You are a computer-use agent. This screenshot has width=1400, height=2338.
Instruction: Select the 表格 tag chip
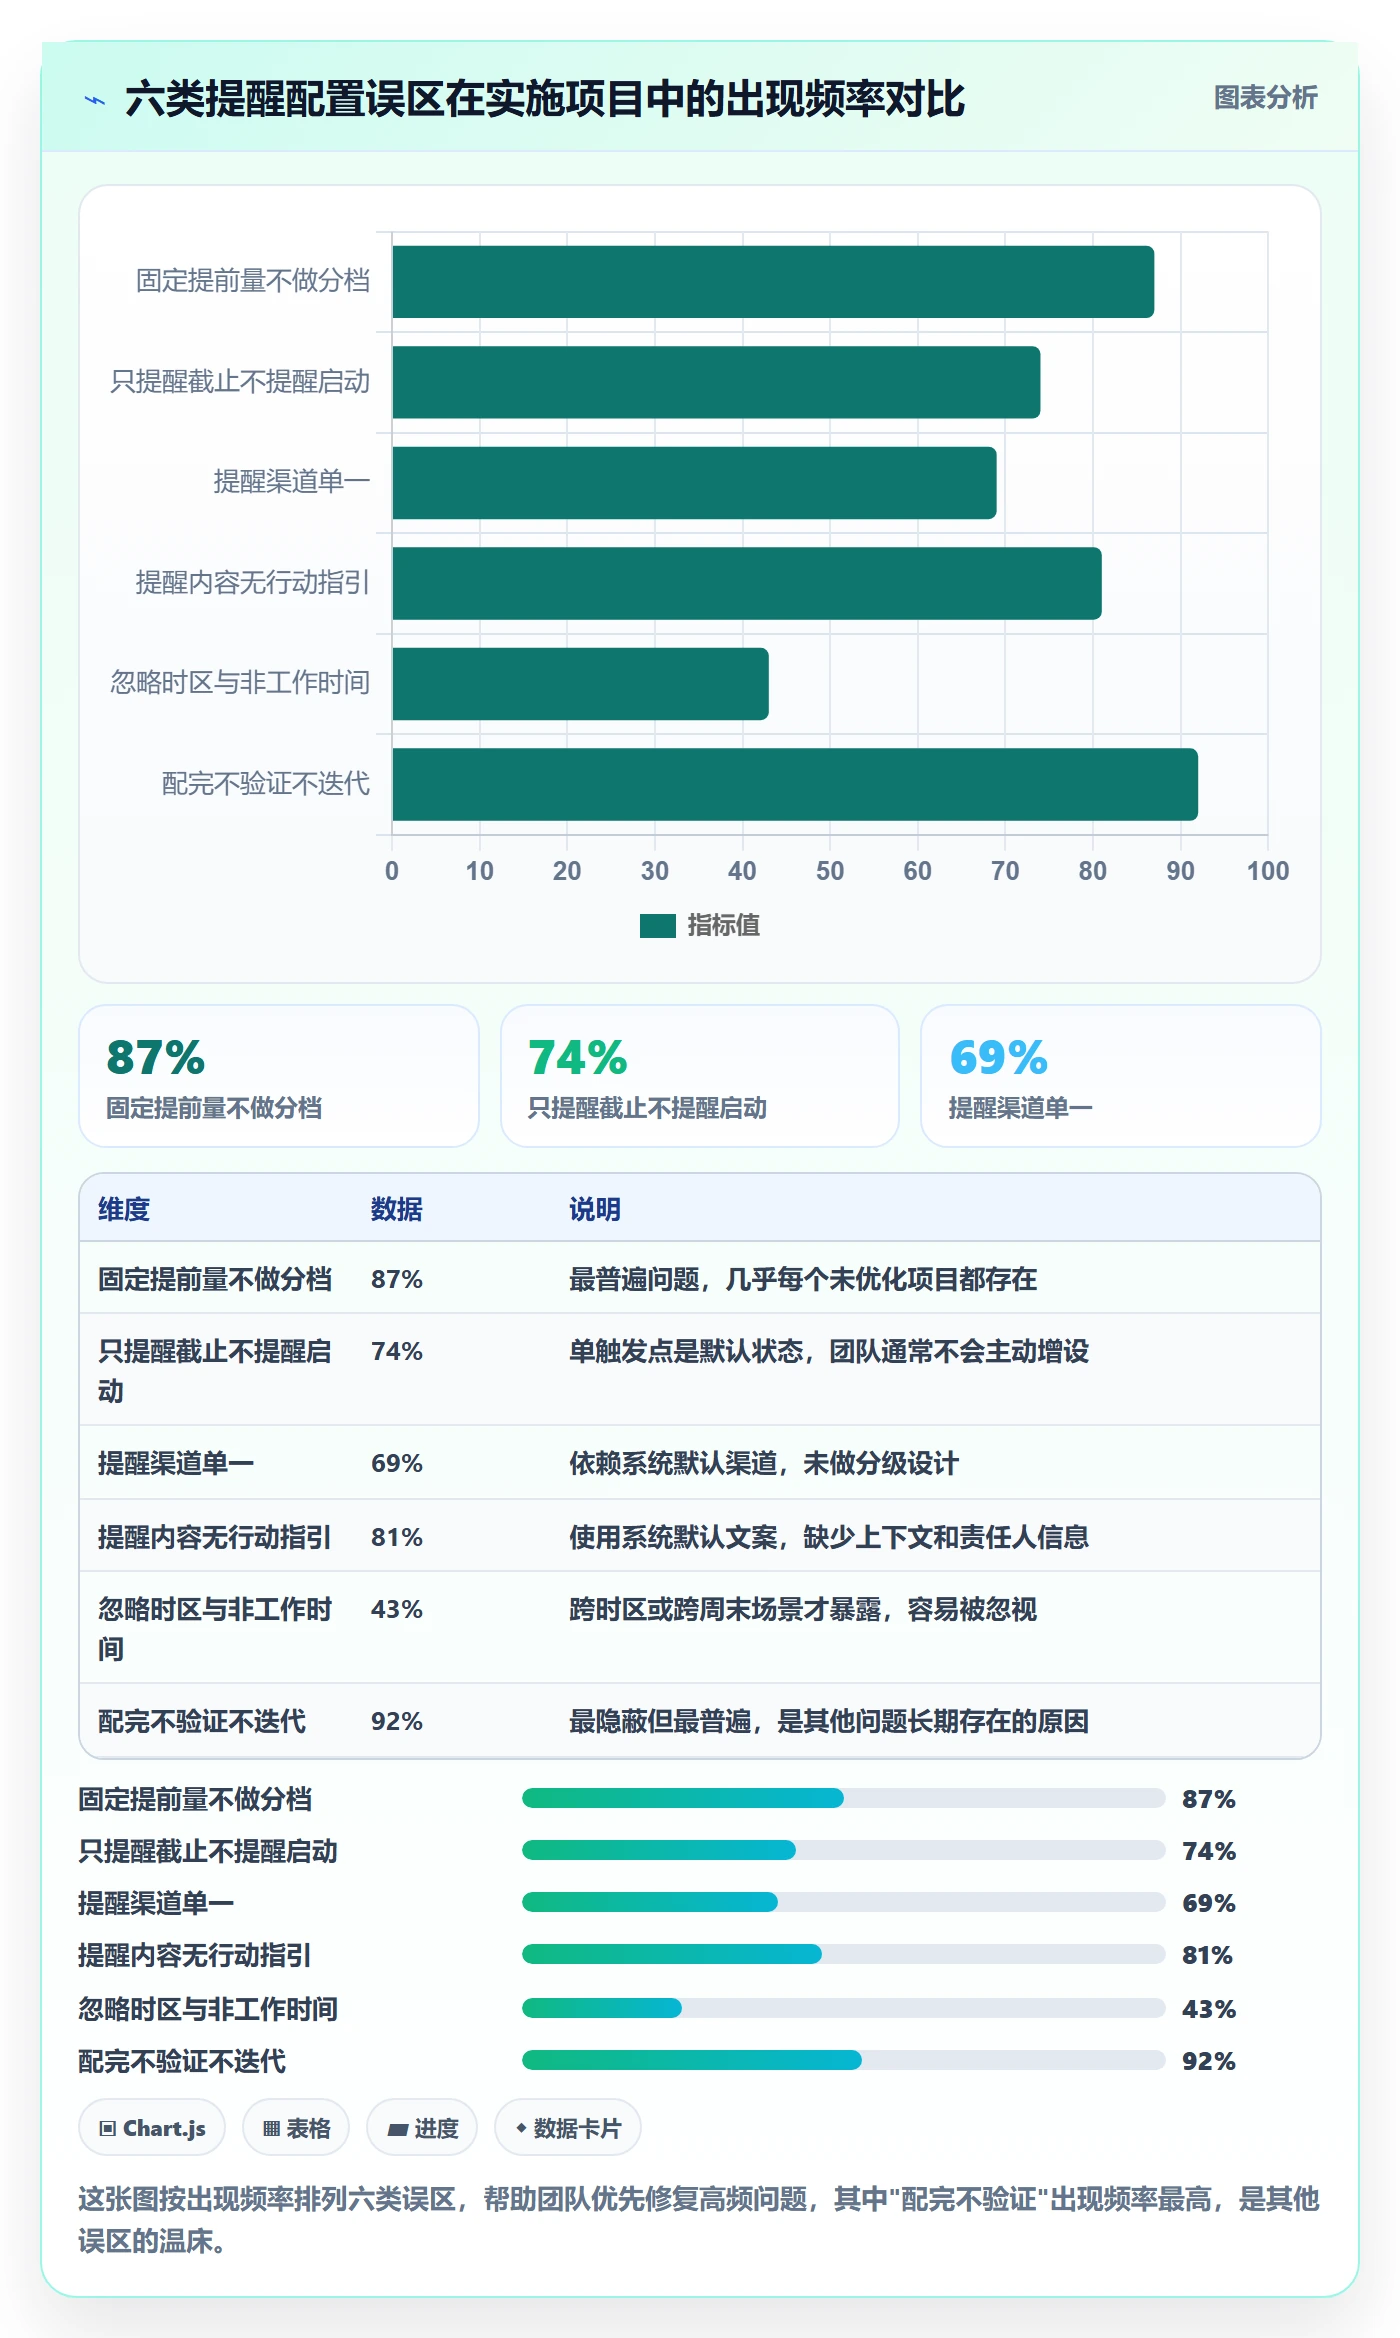click(x=296, y=2128)
